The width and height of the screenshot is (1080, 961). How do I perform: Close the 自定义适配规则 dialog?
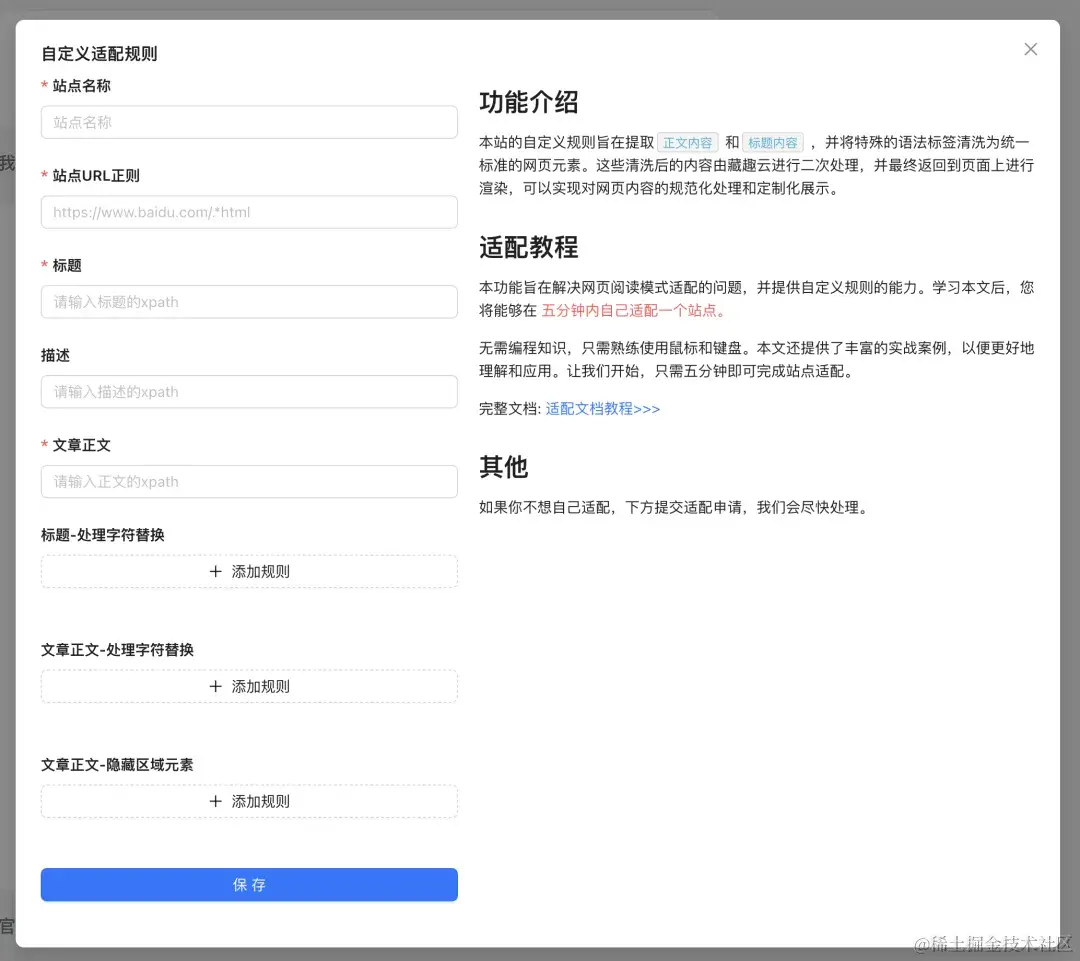click(x=1030, y=48)
